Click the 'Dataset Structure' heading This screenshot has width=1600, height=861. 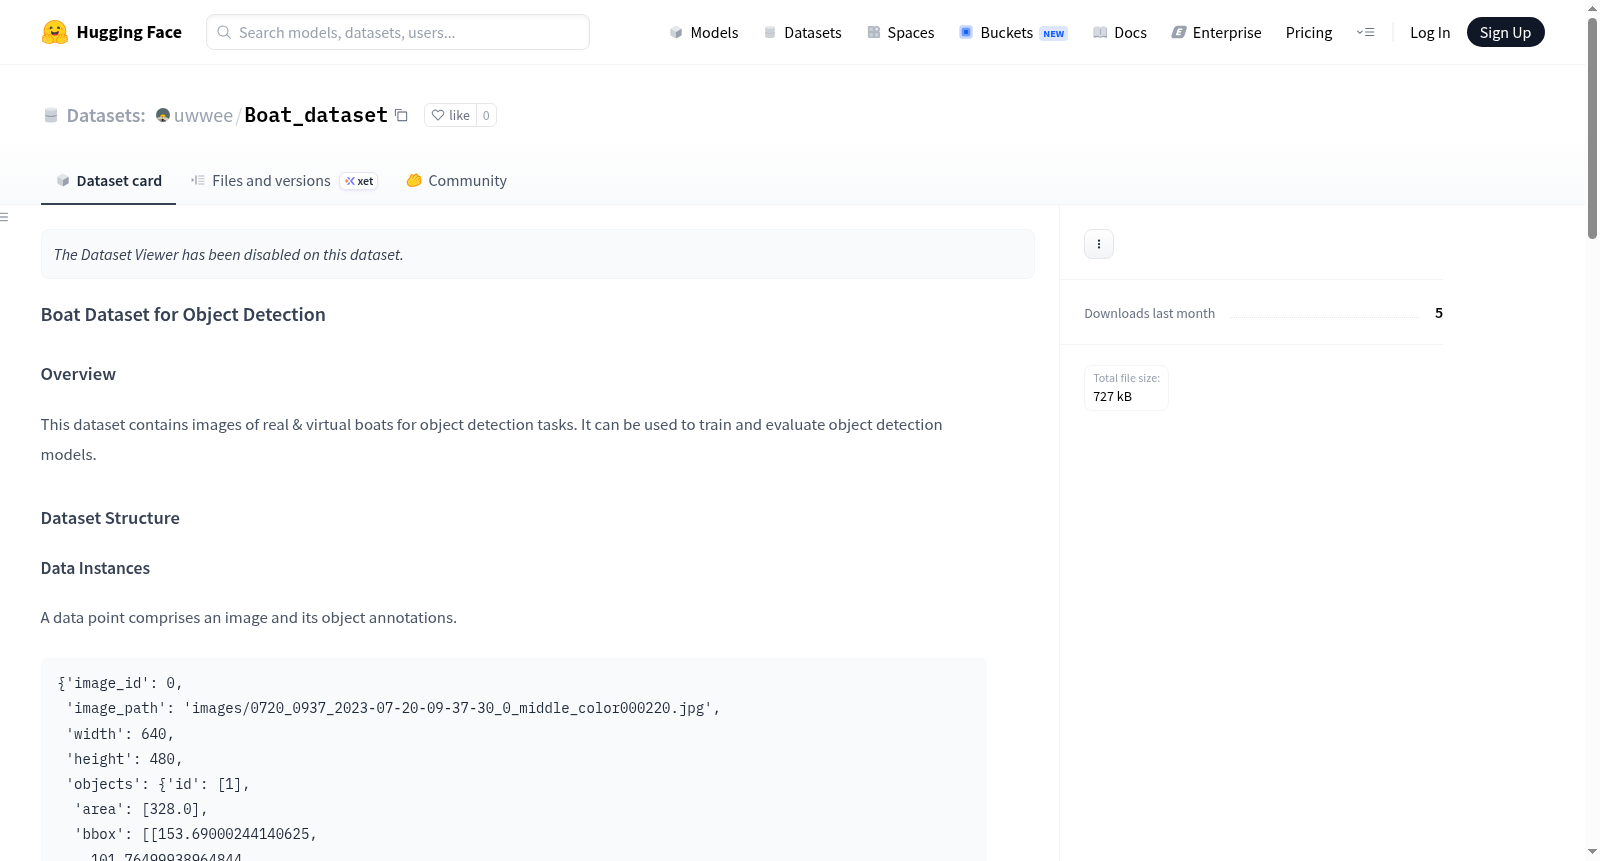click(x=110, y=518)
